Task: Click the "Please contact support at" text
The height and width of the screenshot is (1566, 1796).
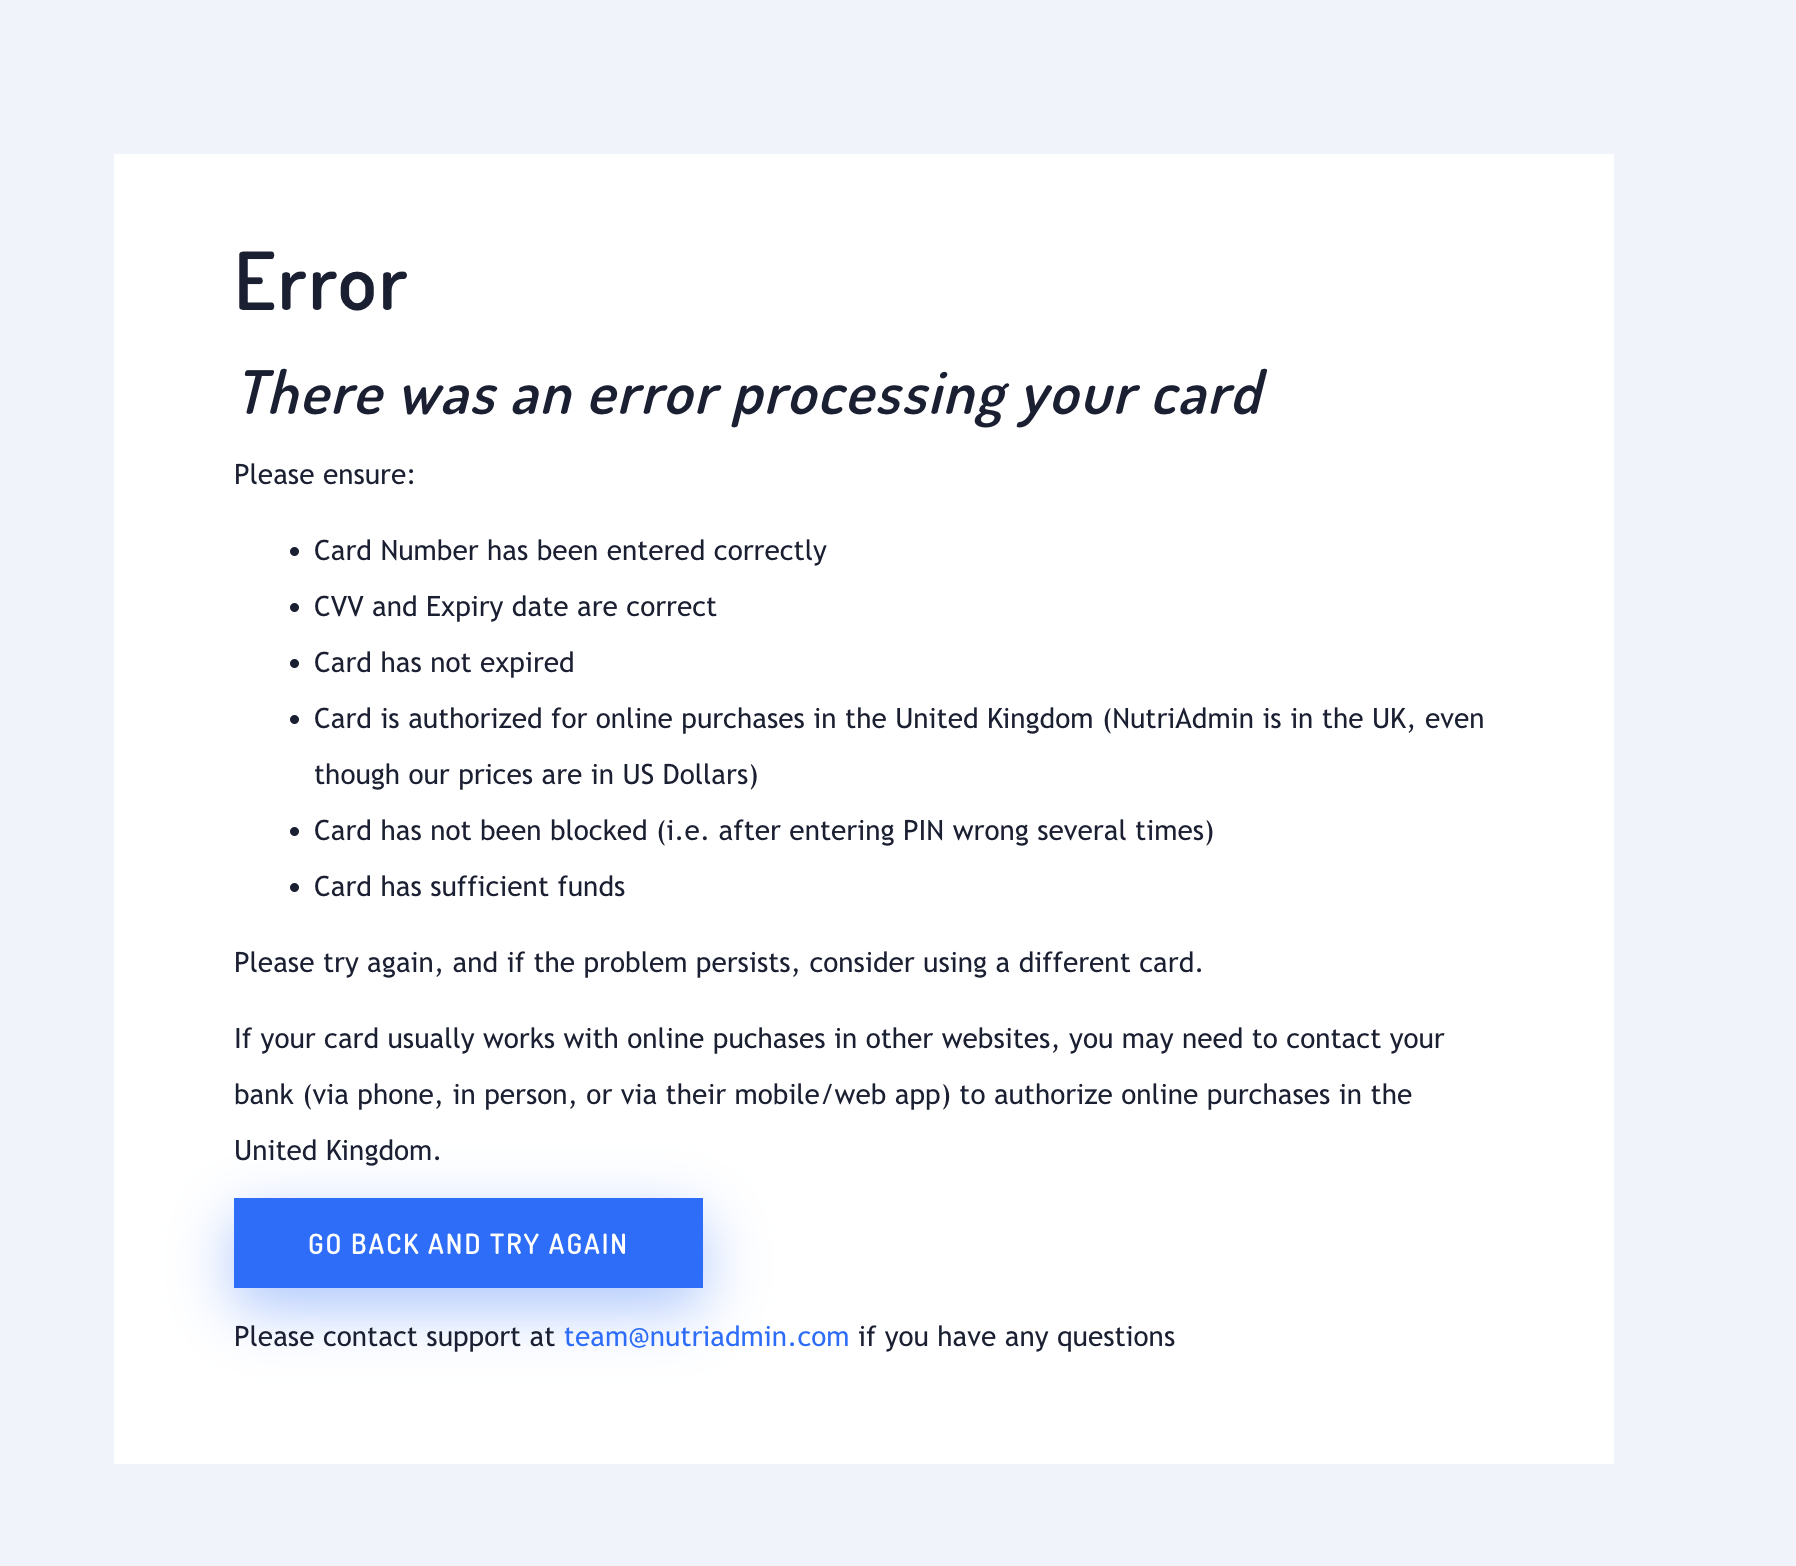Action: click(394, 1337)
